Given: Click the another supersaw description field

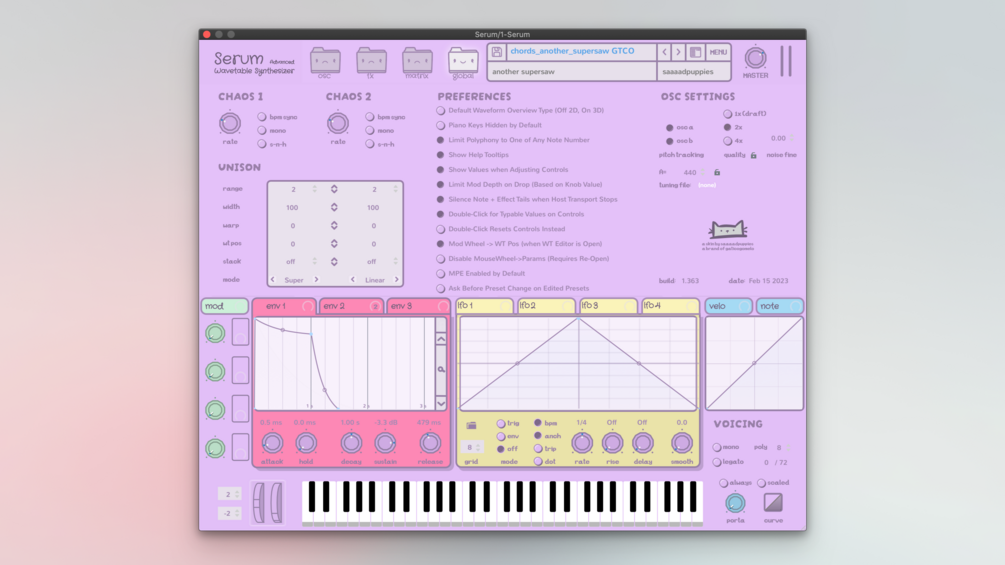Looking at the screenshot, I should (572, 72).
